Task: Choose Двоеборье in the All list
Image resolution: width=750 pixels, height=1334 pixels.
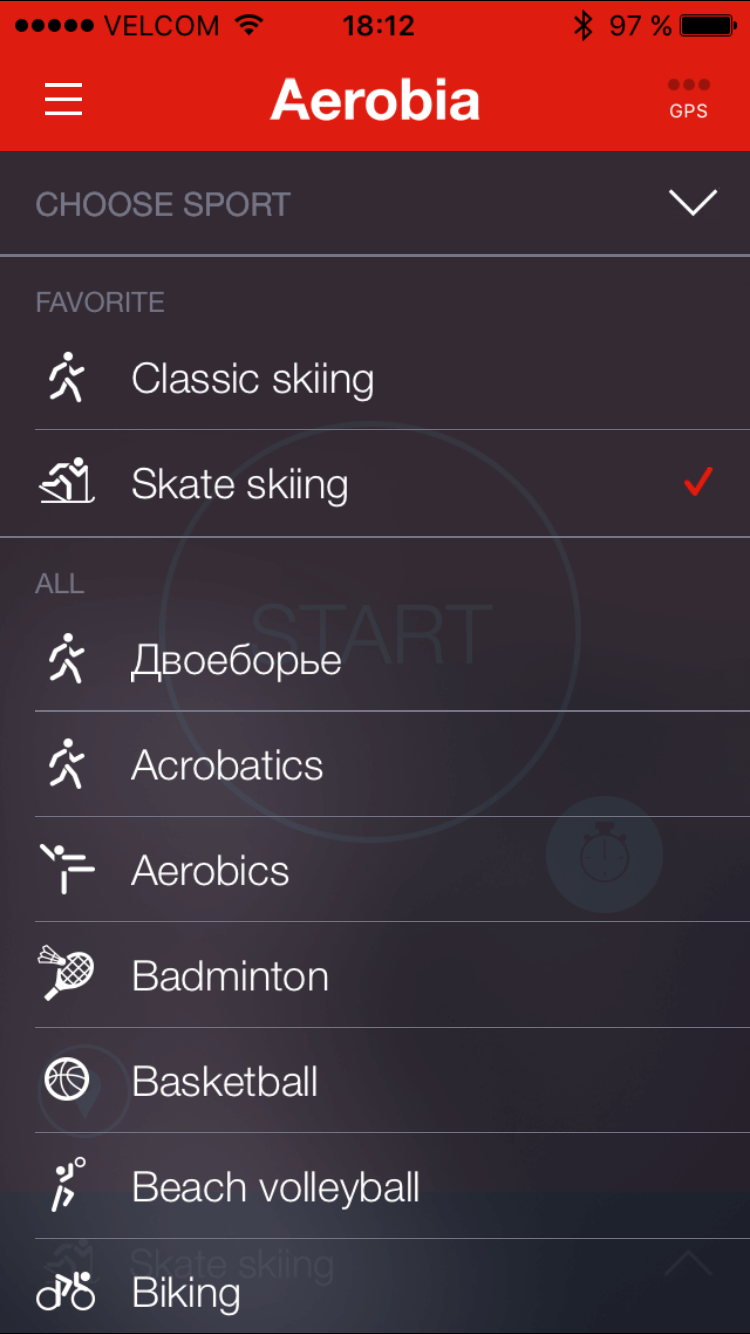Action: click(236, 660)
